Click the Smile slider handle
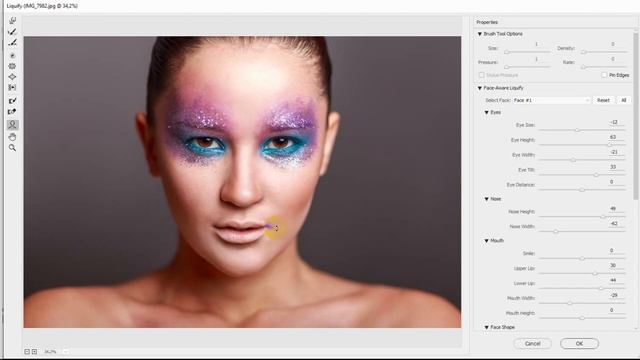This screenshot has width=640, height=360. [x=582, y=258]
